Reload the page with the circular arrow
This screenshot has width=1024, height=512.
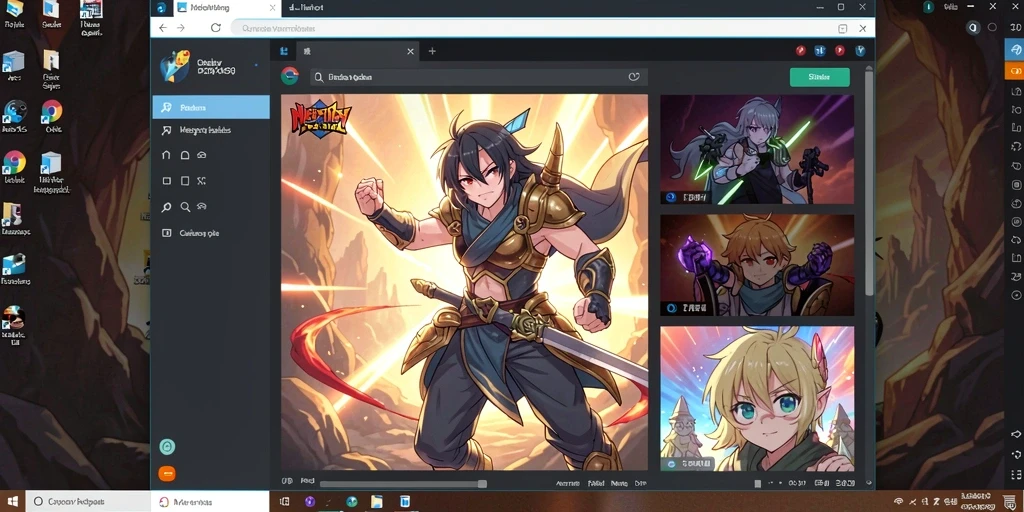(216, 28)
